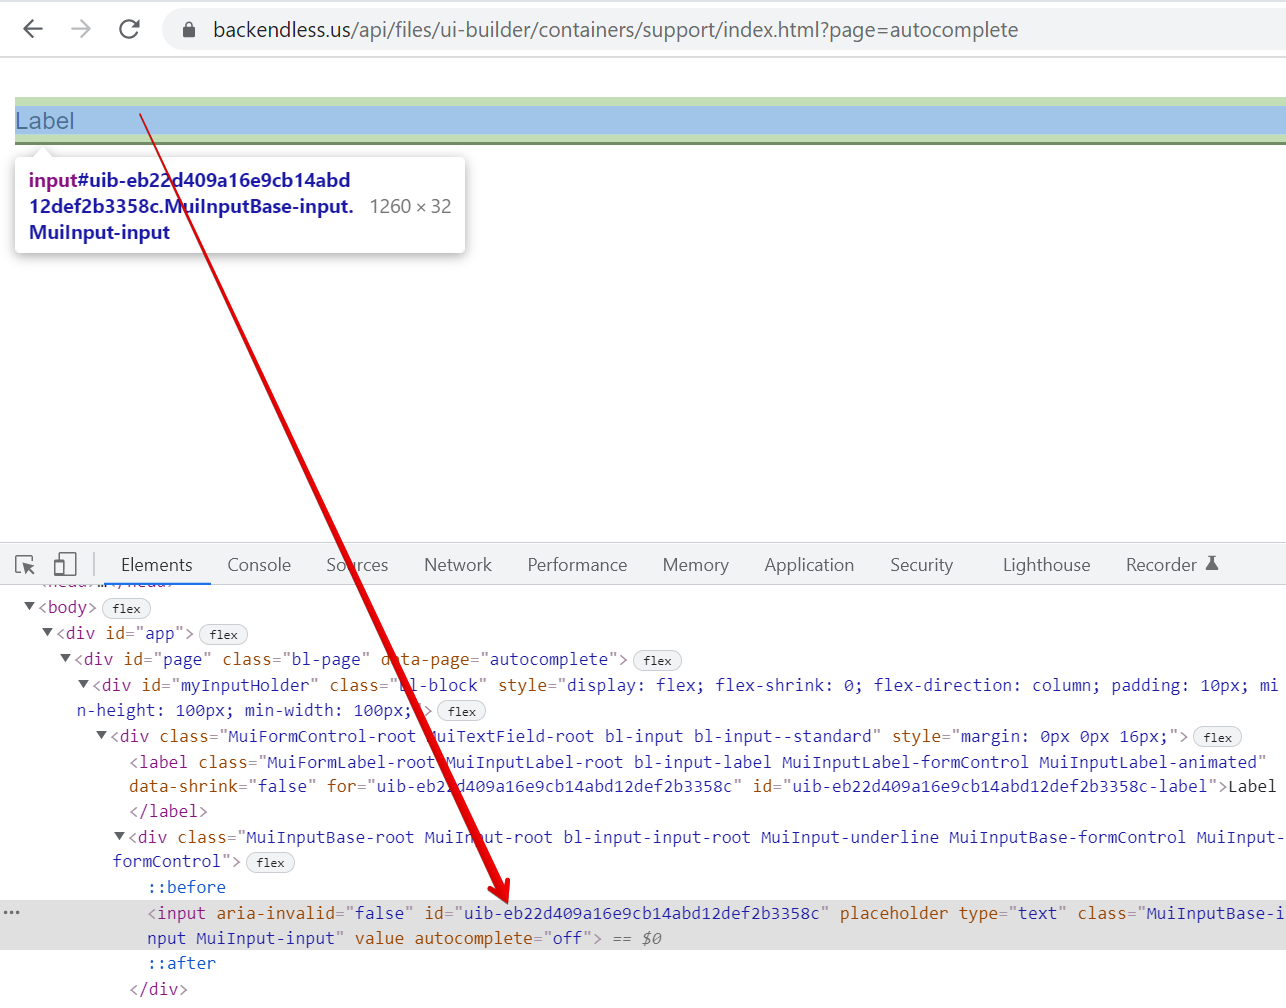The height and width of the screenshot is (1008, 1286).
Task: Go forward to the next page
Action: click(81, 29)
